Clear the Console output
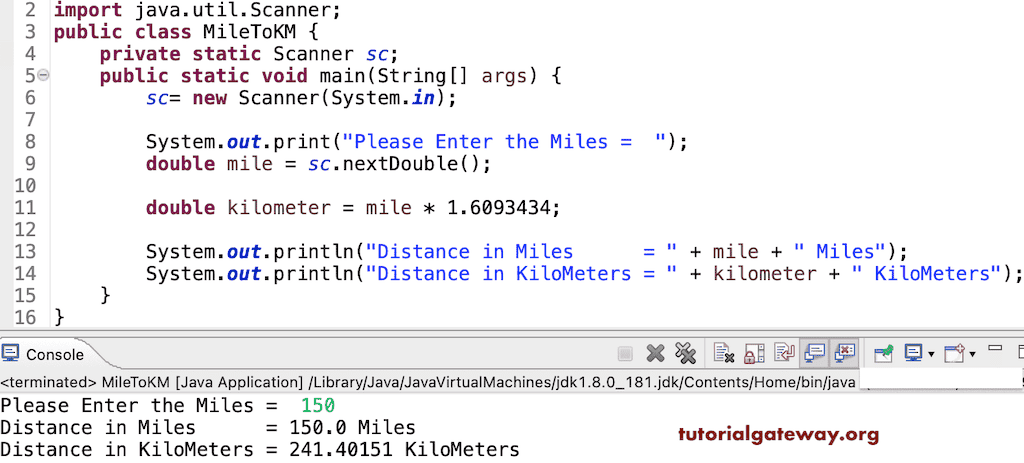Image resolution: width=1024 pixels, height=463 pixels. [724, 353]
